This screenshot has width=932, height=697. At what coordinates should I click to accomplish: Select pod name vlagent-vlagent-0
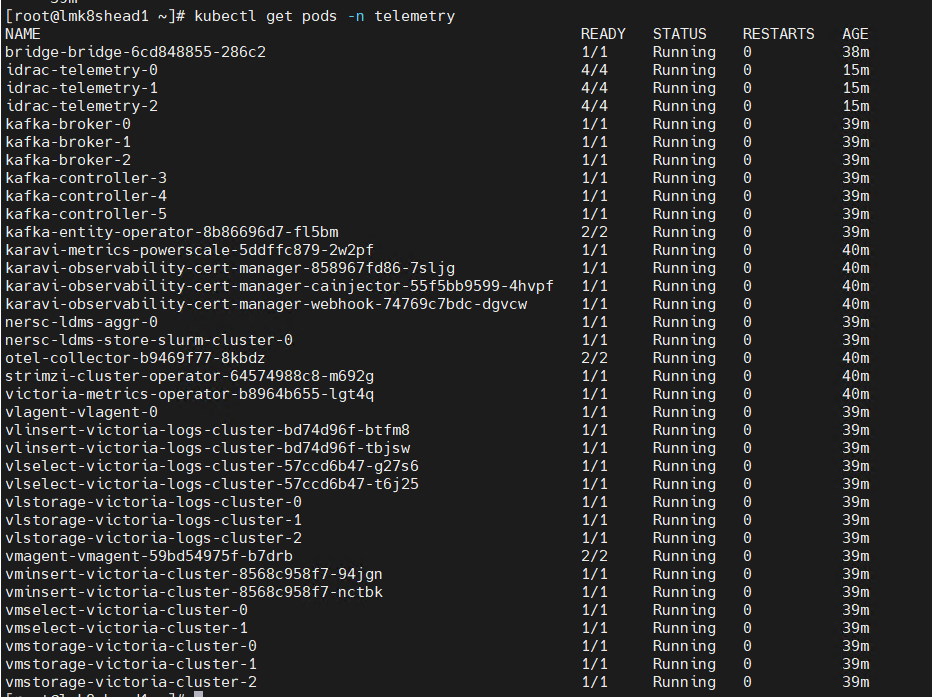(81, 412)
